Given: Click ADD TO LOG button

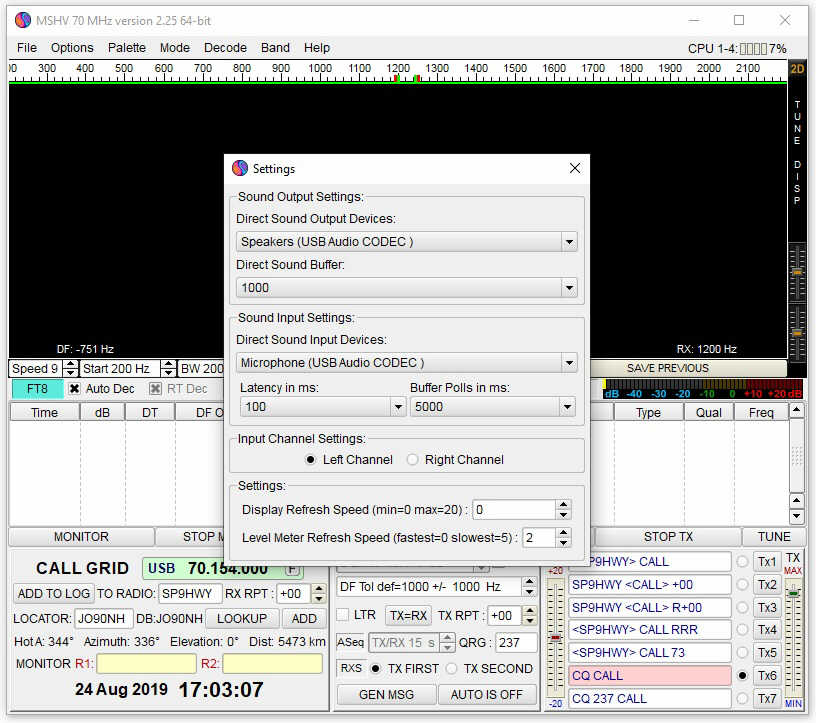Looking at the screenshot, I should 54,593.
